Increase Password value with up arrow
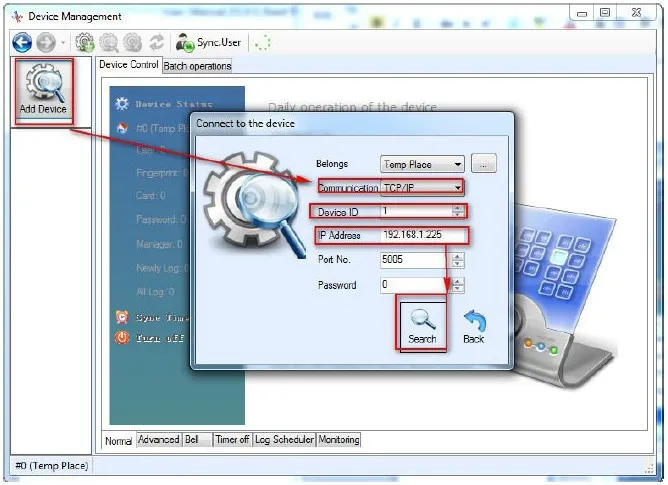 click(458, 281)
